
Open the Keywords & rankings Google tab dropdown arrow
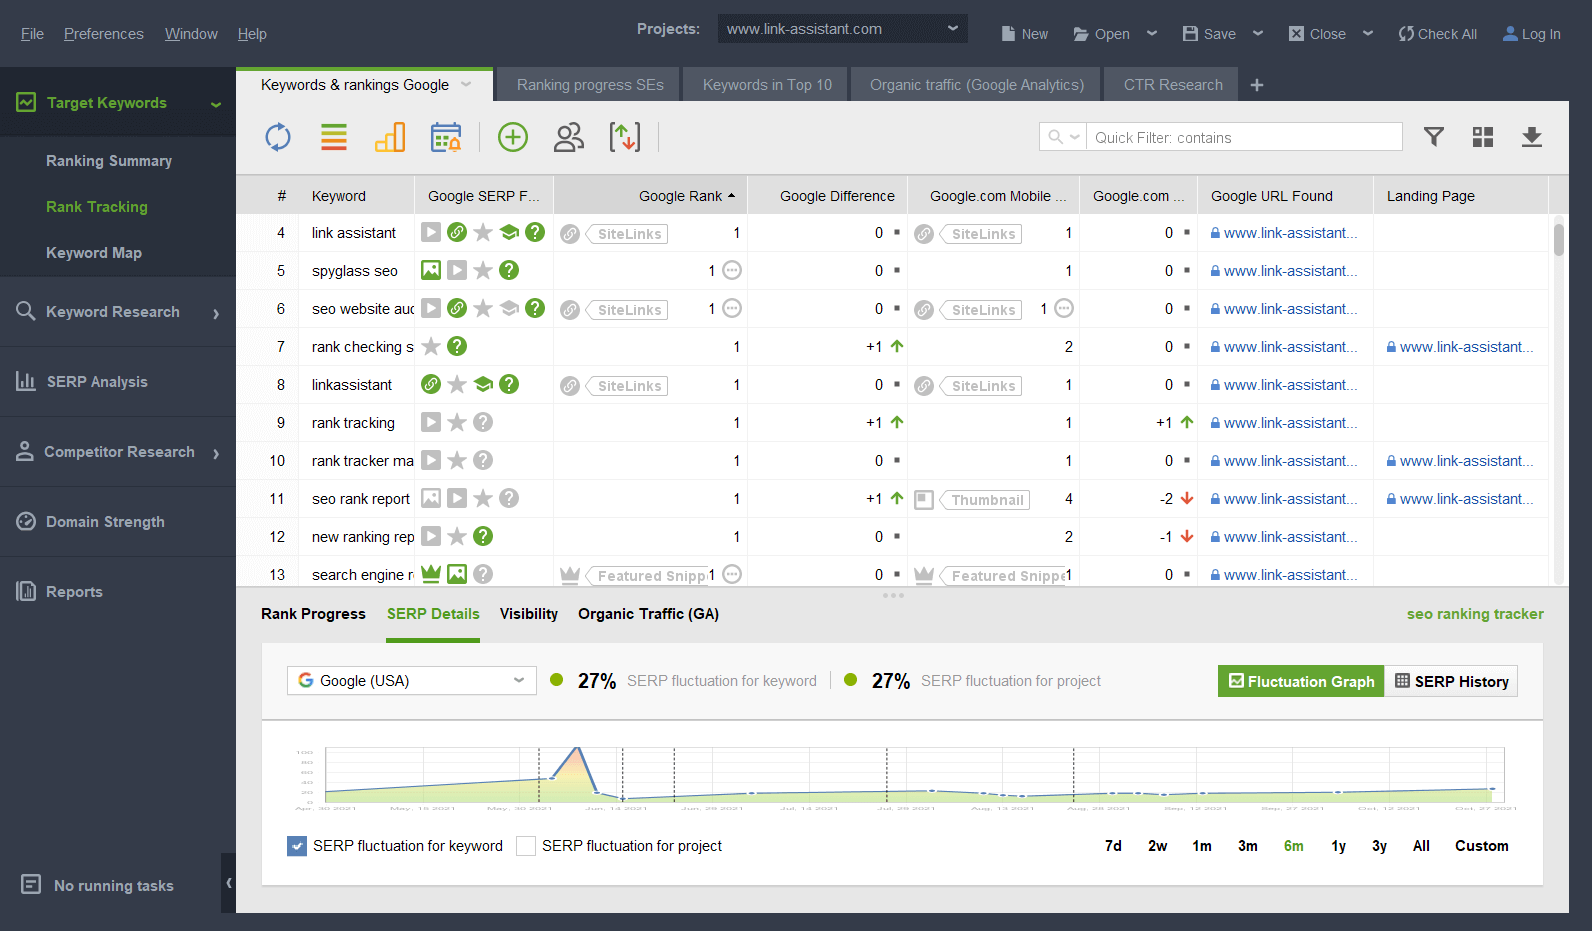(x=466, y=85)
